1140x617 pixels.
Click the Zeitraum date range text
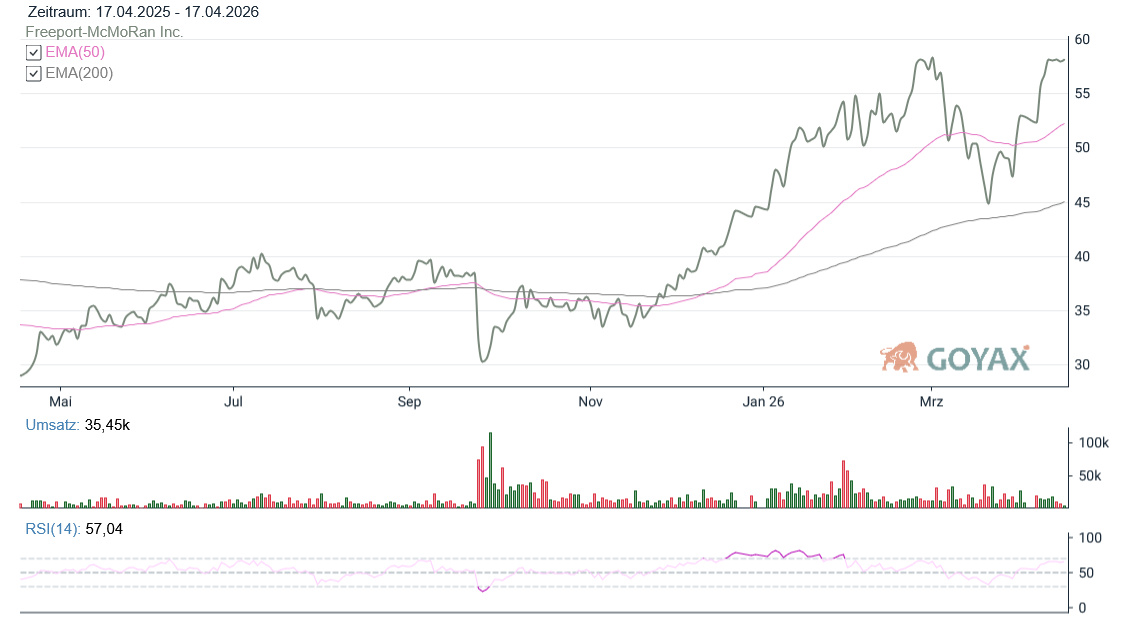tap(143, 12)
